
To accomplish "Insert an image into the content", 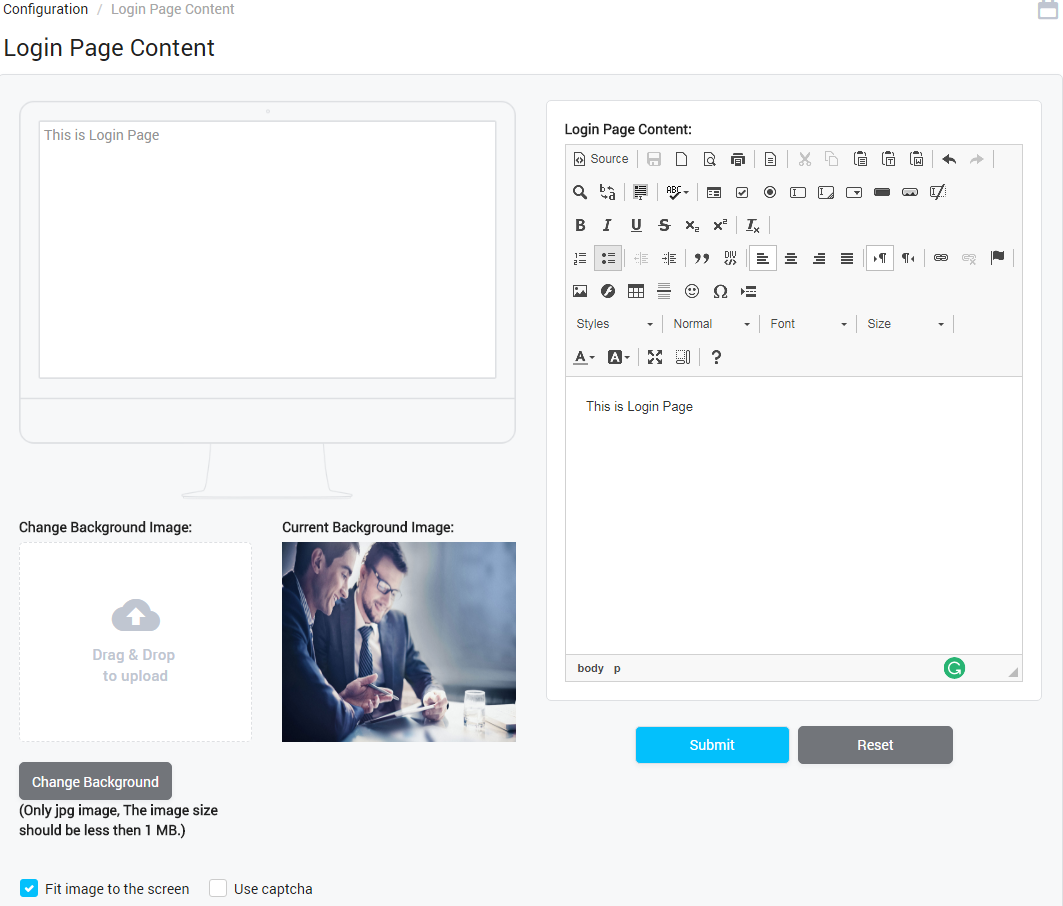I will tap(580, 291).
